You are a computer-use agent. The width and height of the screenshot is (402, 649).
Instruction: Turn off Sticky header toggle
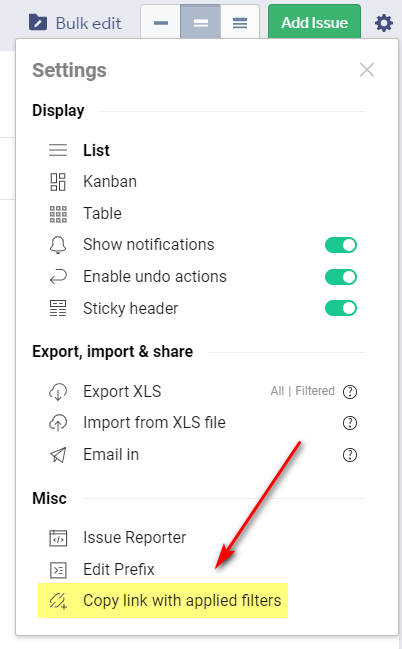(341, 308)
